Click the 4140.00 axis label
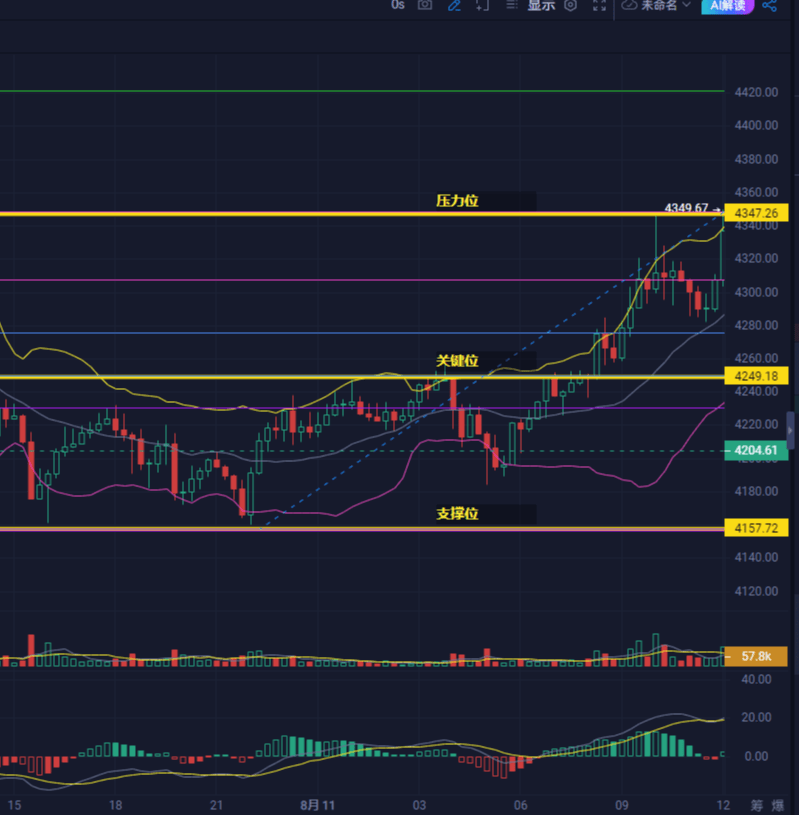 pos(756,557)
